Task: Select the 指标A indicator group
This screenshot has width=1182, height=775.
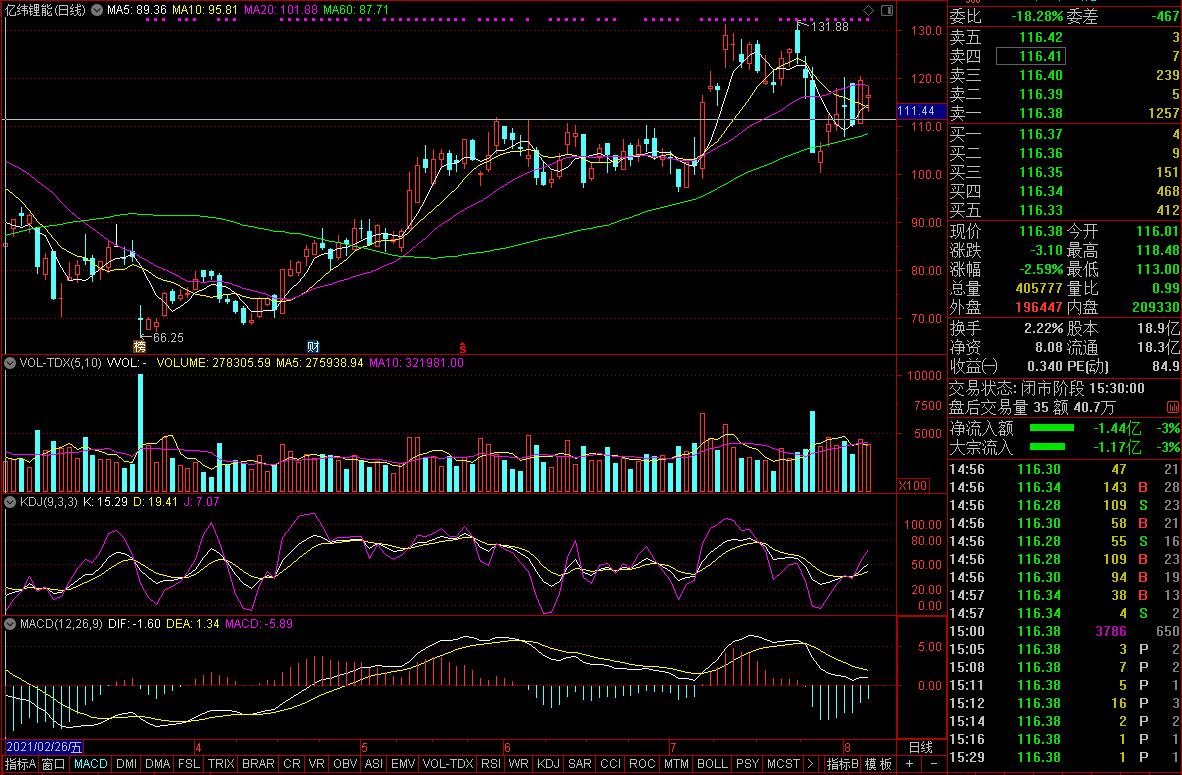Action: [x=19, y=764]
